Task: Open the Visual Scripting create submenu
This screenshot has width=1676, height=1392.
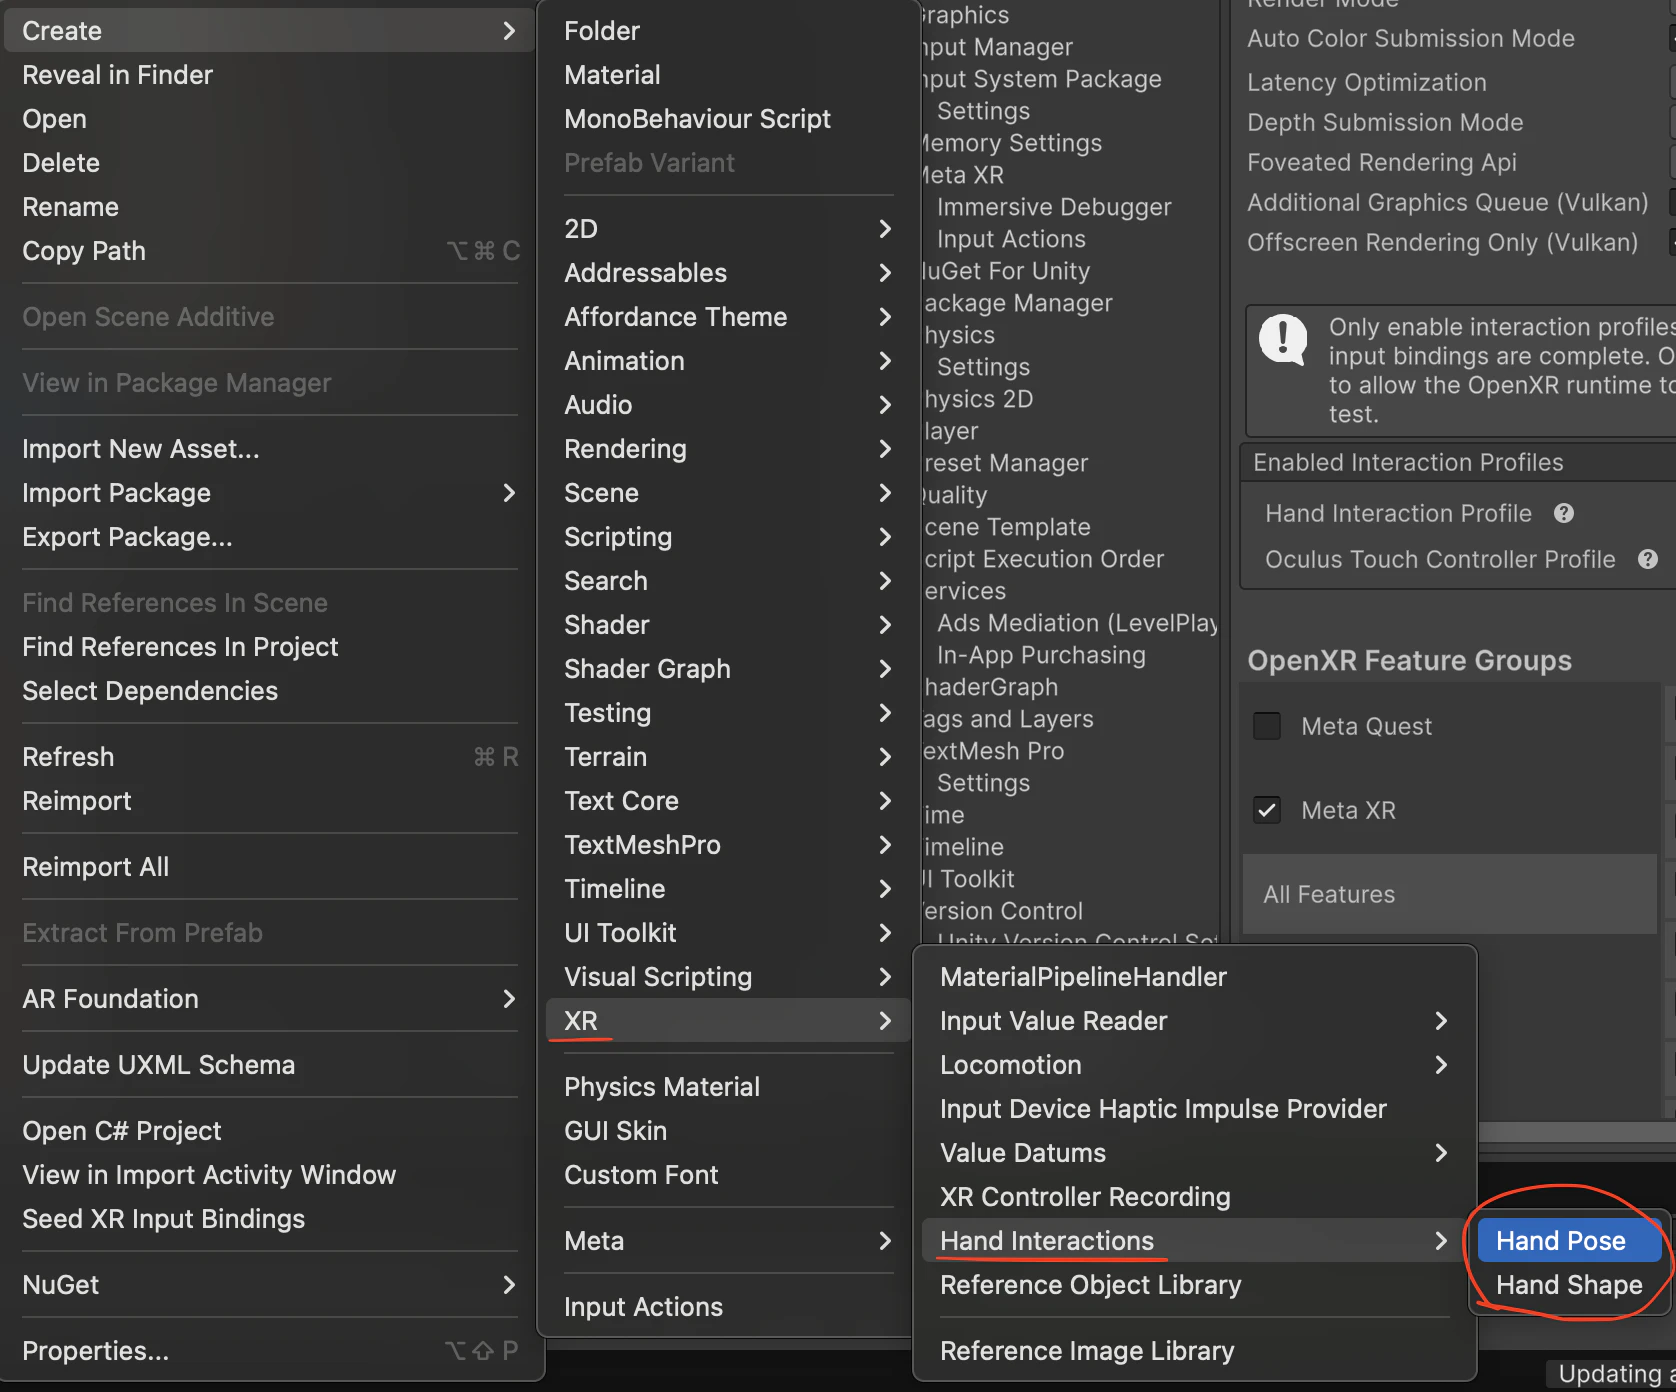Action: tap(728, 977)
